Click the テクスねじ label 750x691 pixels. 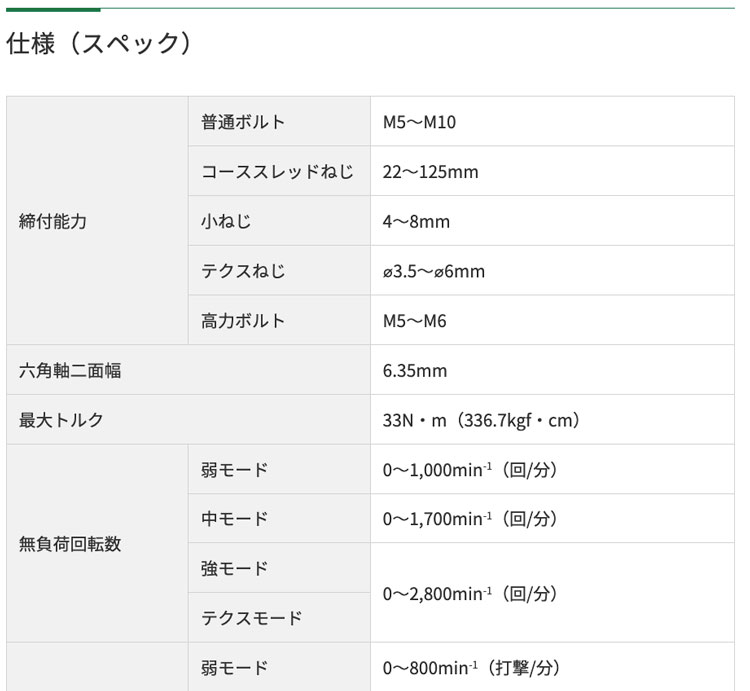243,271
